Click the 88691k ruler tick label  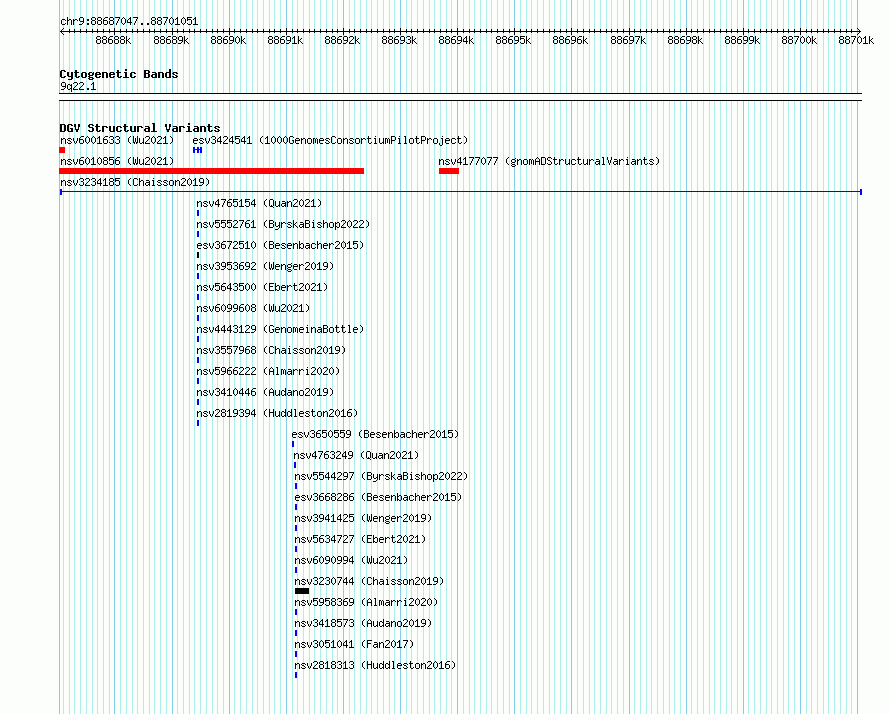point(285,40)
